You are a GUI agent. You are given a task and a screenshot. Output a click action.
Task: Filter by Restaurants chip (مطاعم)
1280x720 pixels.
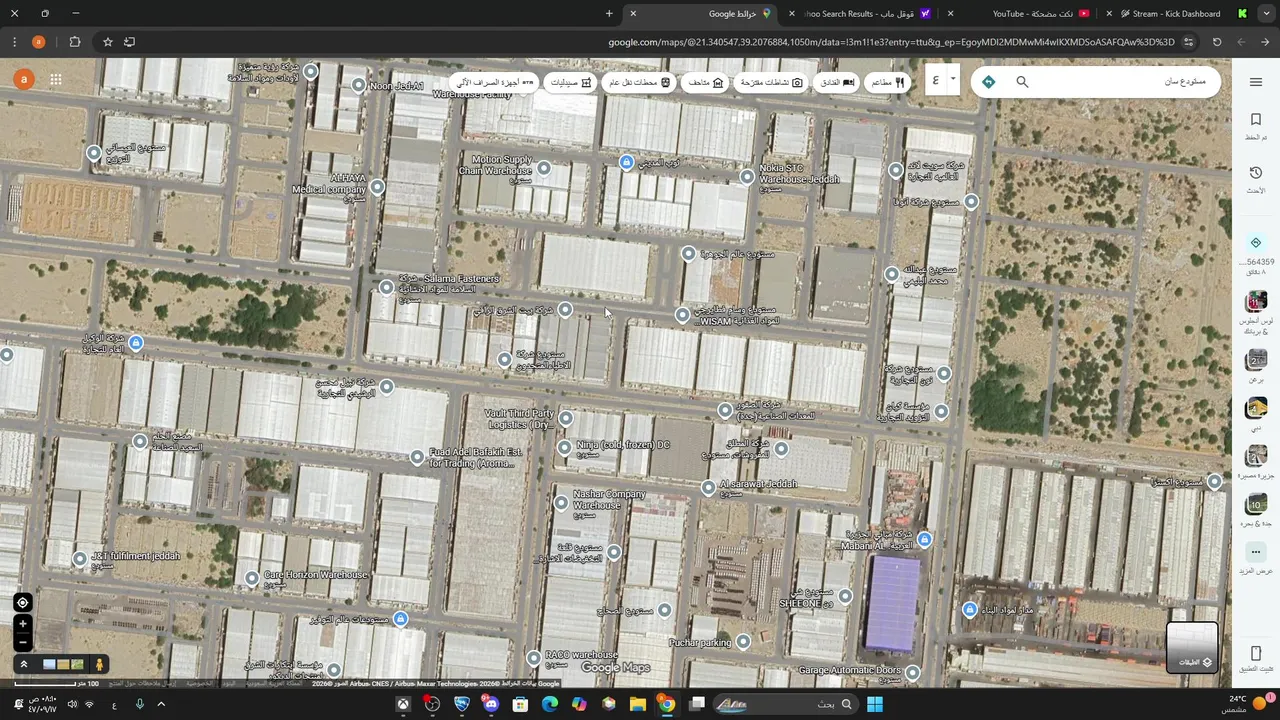click(x=886, y=82)
